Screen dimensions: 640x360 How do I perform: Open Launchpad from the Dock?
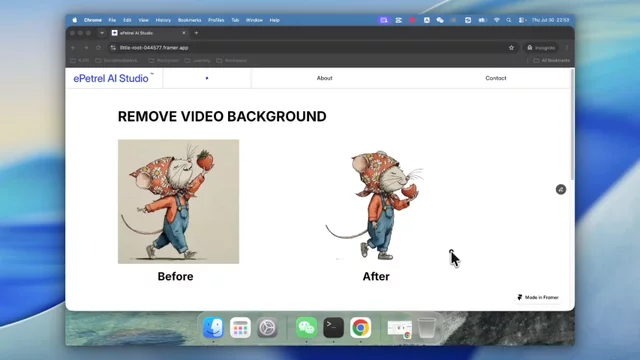pyautogui.click(x=240, y=327)
